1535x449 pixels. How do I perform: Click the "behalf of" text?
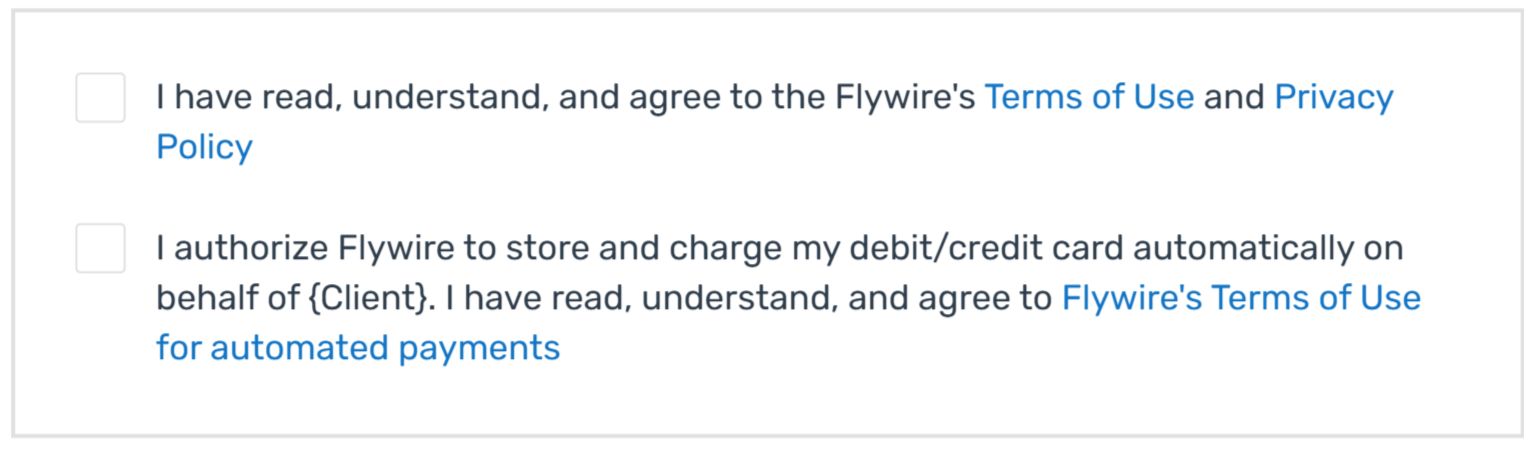221,298
